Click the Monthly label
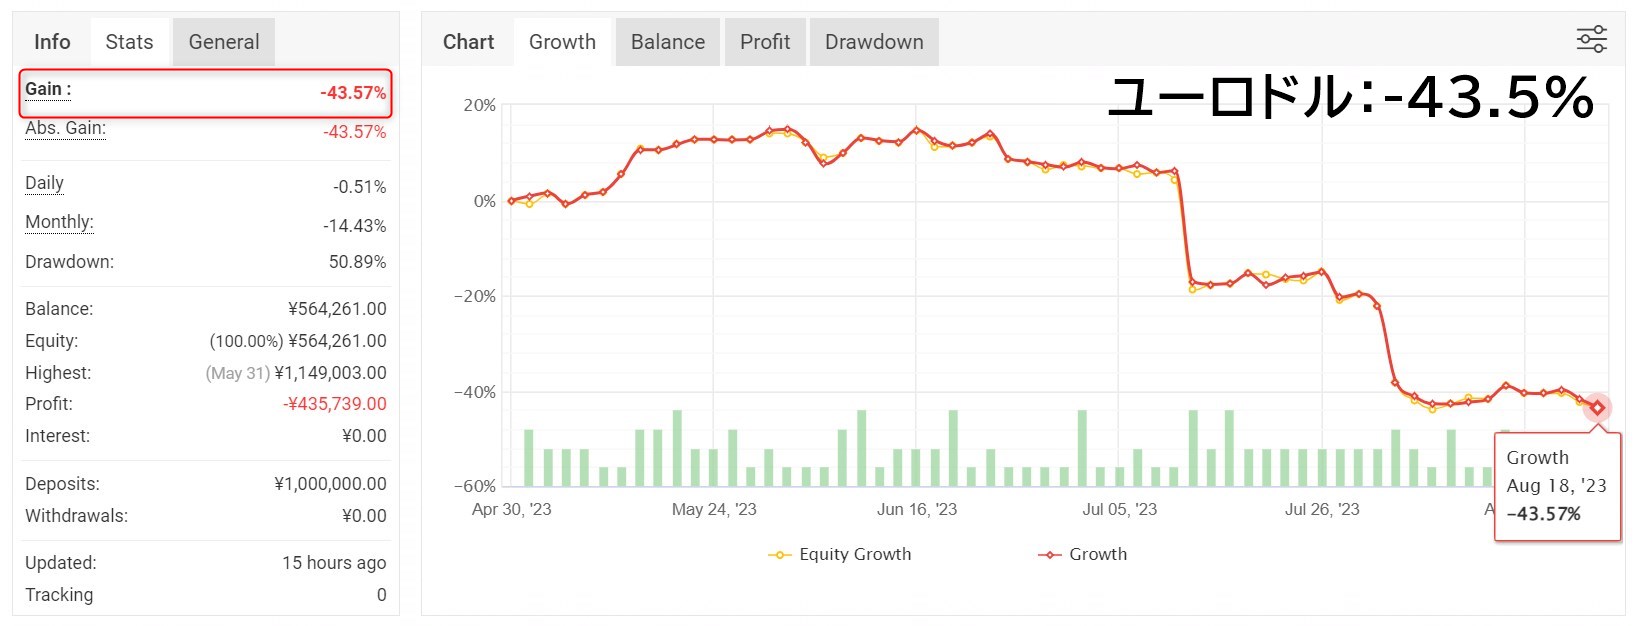 pos(59,222)
